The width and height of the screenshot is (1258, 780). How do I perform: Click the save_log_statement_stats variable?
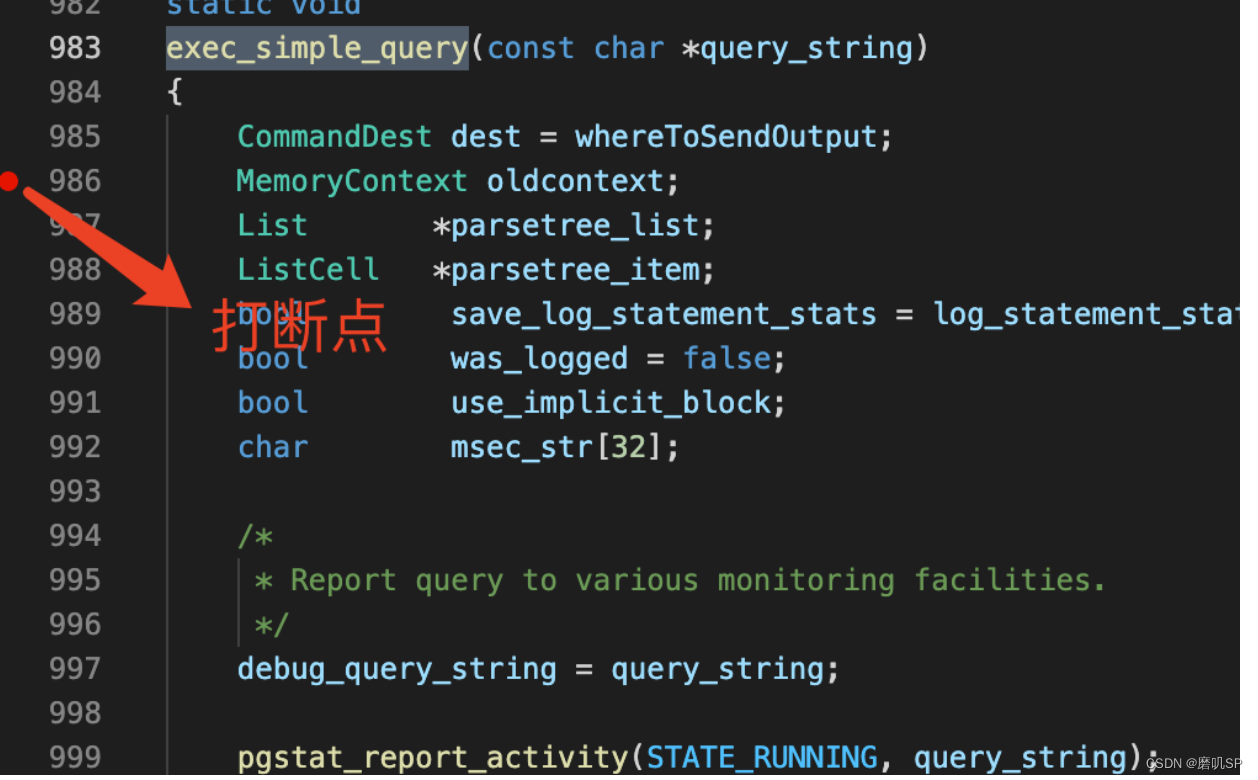664,314
